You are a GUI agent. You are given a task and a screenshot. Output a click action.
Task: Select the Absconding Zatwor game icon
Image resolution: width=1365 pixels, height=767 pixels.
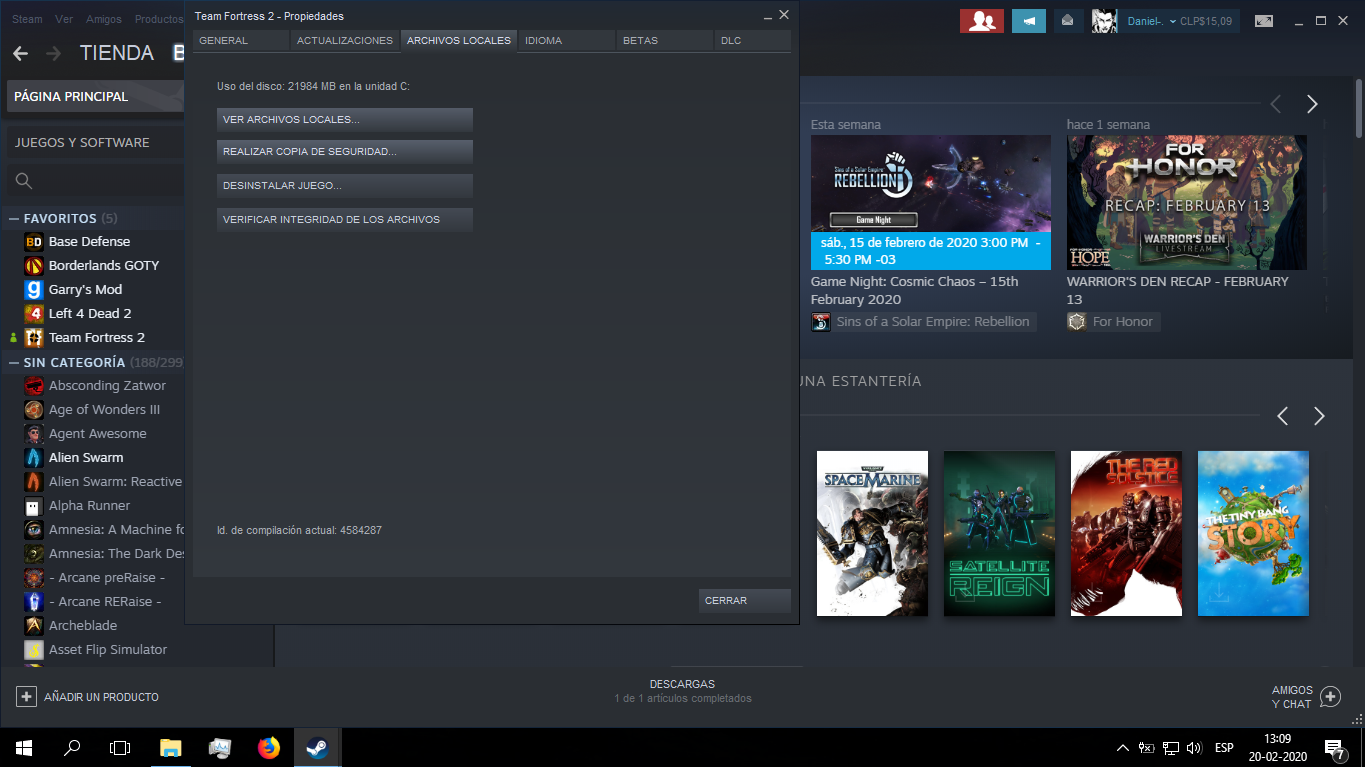(x=34, y=385)
